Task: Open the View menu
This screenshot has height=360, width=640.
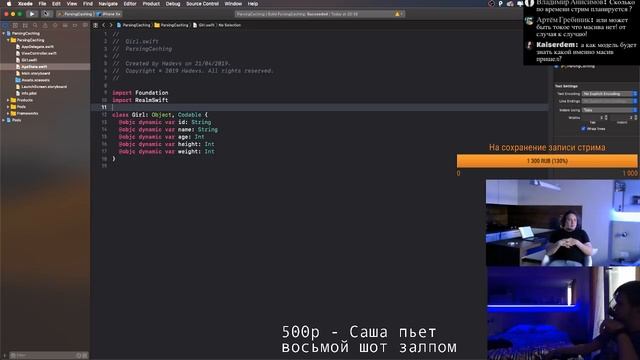Action: pos(71,4)
